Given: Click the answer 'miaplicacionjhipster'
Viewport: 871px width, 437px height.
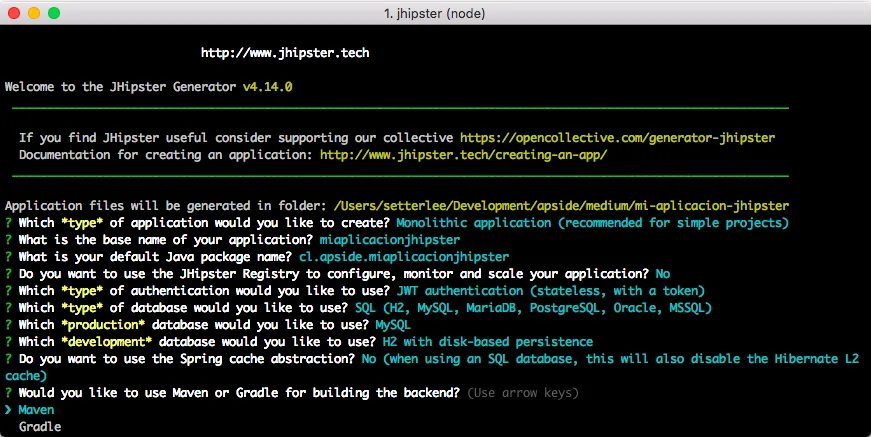Looking at the screenshot, I should 390,240.
